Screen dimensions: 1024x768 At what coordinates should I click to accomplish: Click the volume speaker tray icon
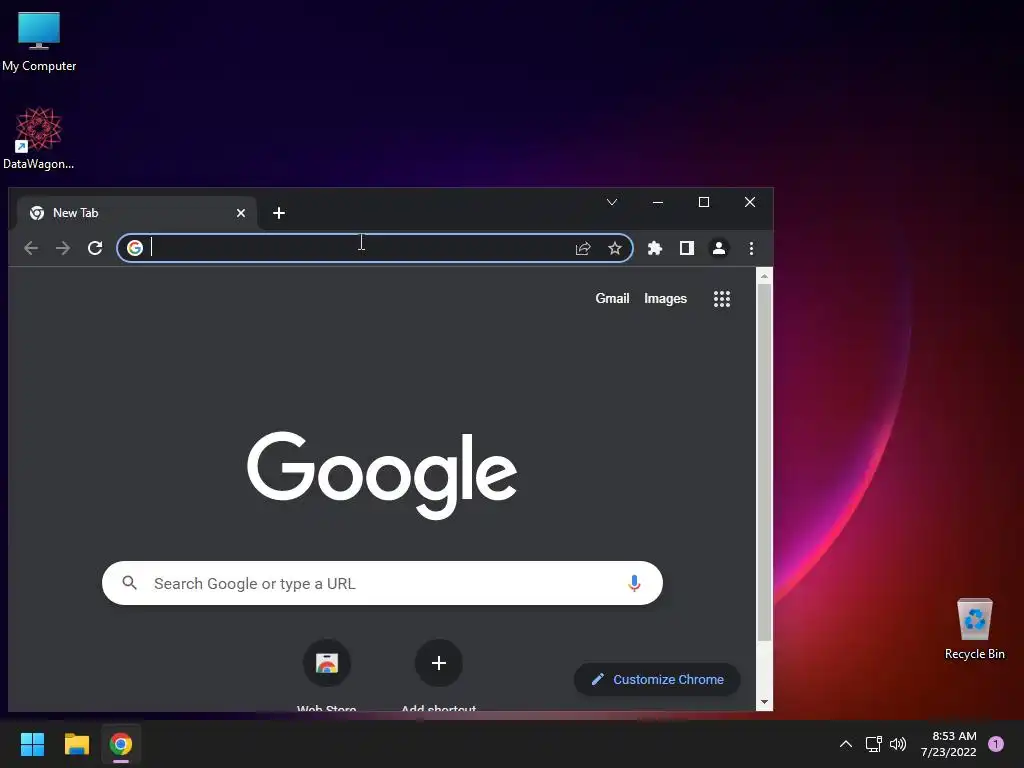(x=898, y=744)
